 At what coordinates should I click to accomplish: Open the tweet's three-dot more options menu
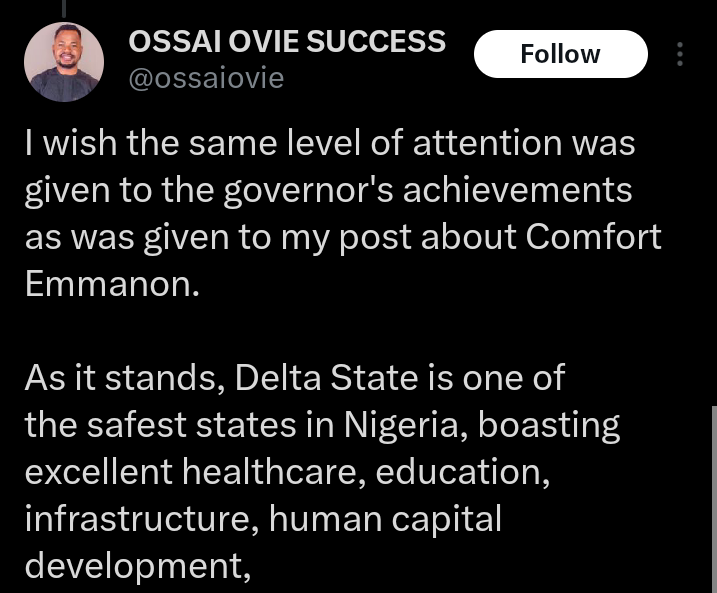pyautogui.click(x=680, y=54)
